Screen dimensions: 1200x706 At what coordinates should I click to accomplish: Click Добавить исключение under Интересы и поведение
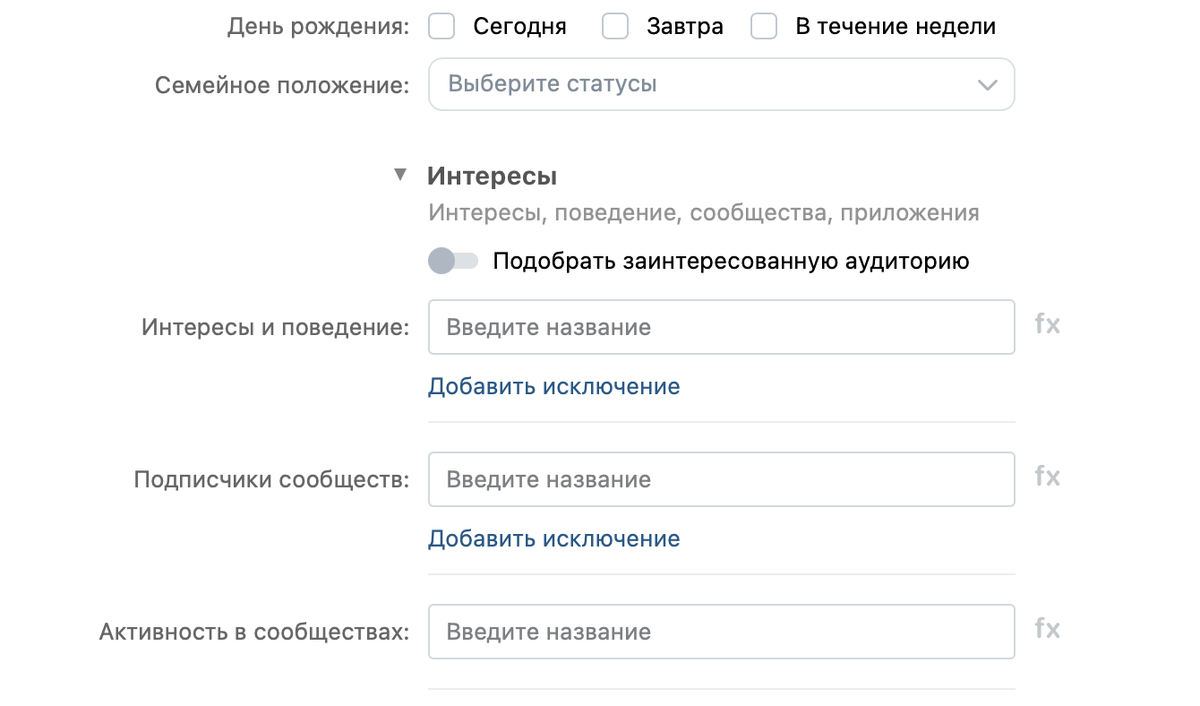554,386
